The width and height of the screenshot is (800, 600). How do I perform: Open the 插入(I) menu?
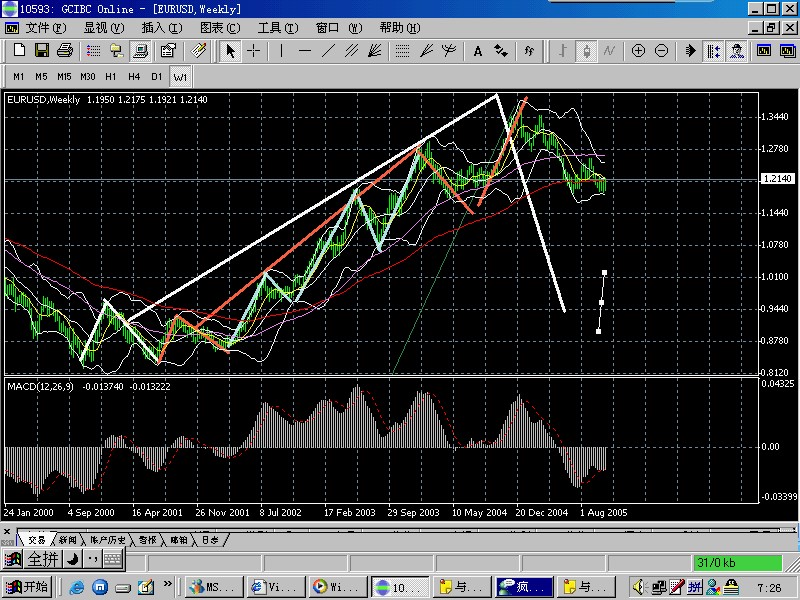pos(162,28)
